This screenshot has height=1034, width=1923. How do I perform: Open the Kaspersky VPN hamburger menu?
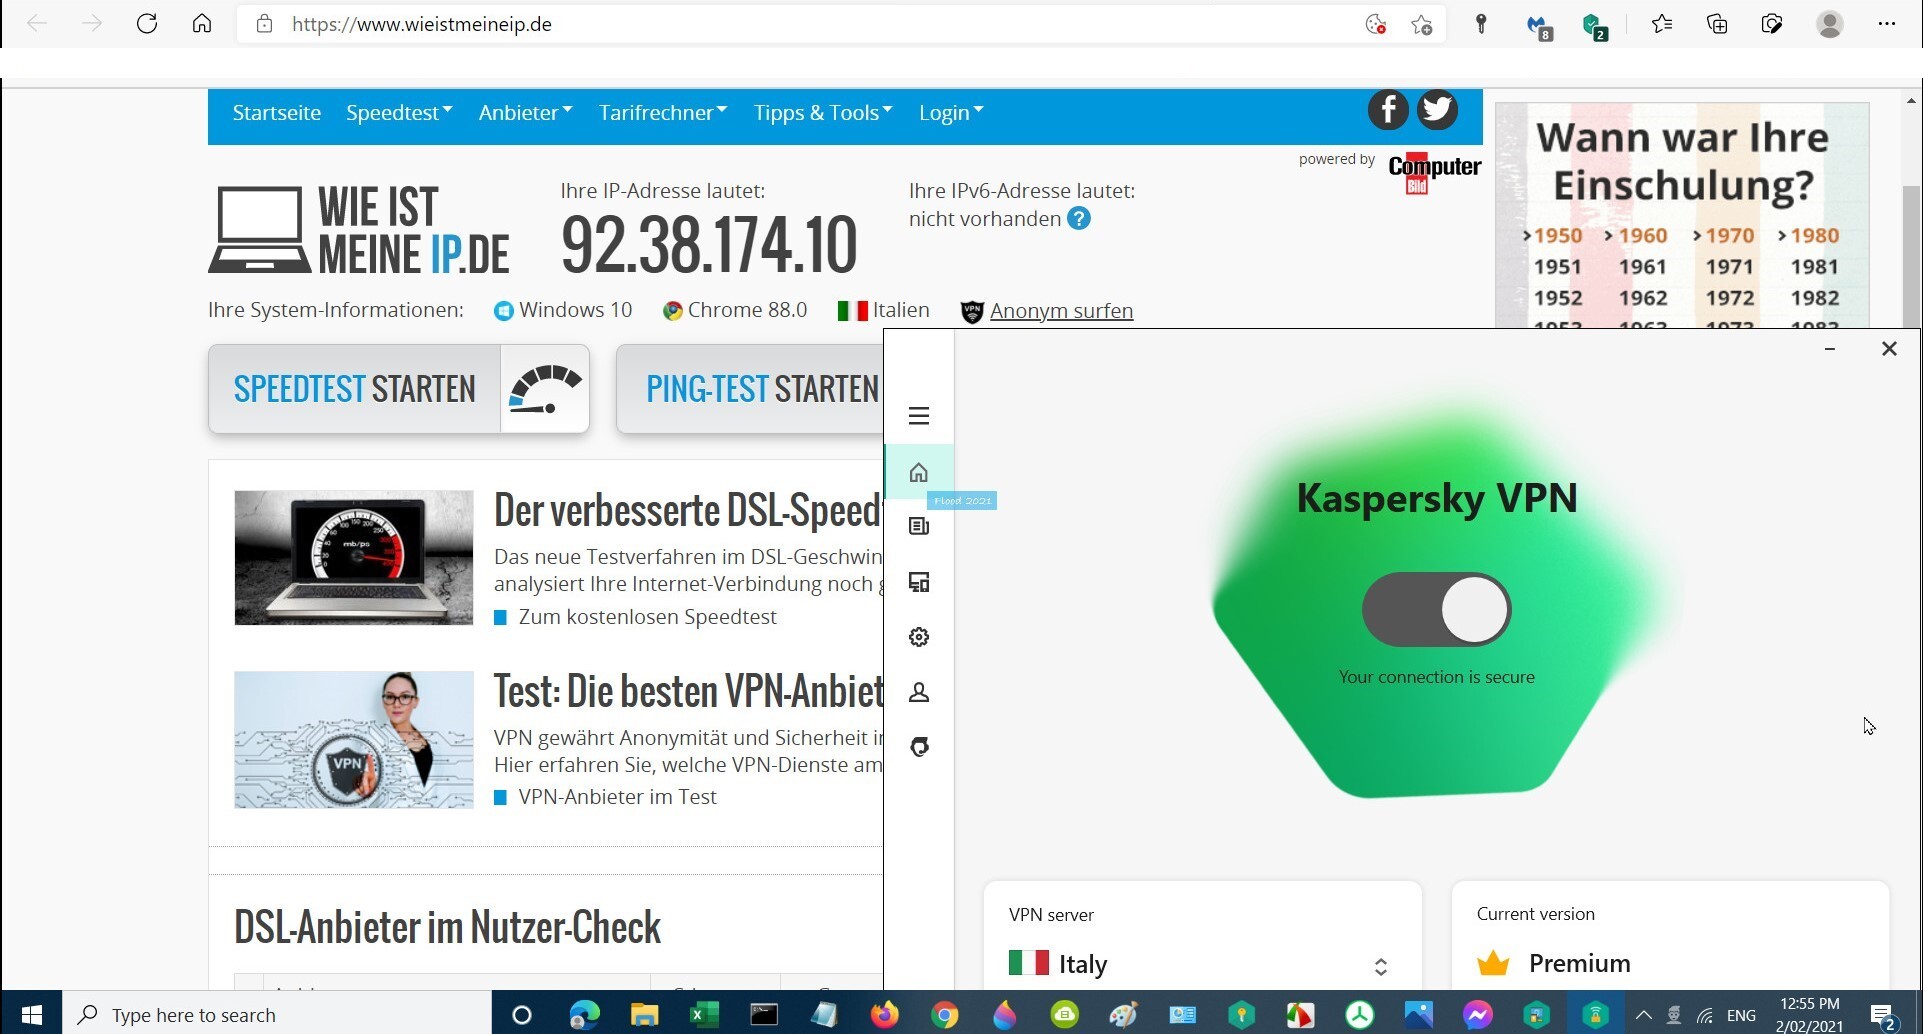[919, 416]
